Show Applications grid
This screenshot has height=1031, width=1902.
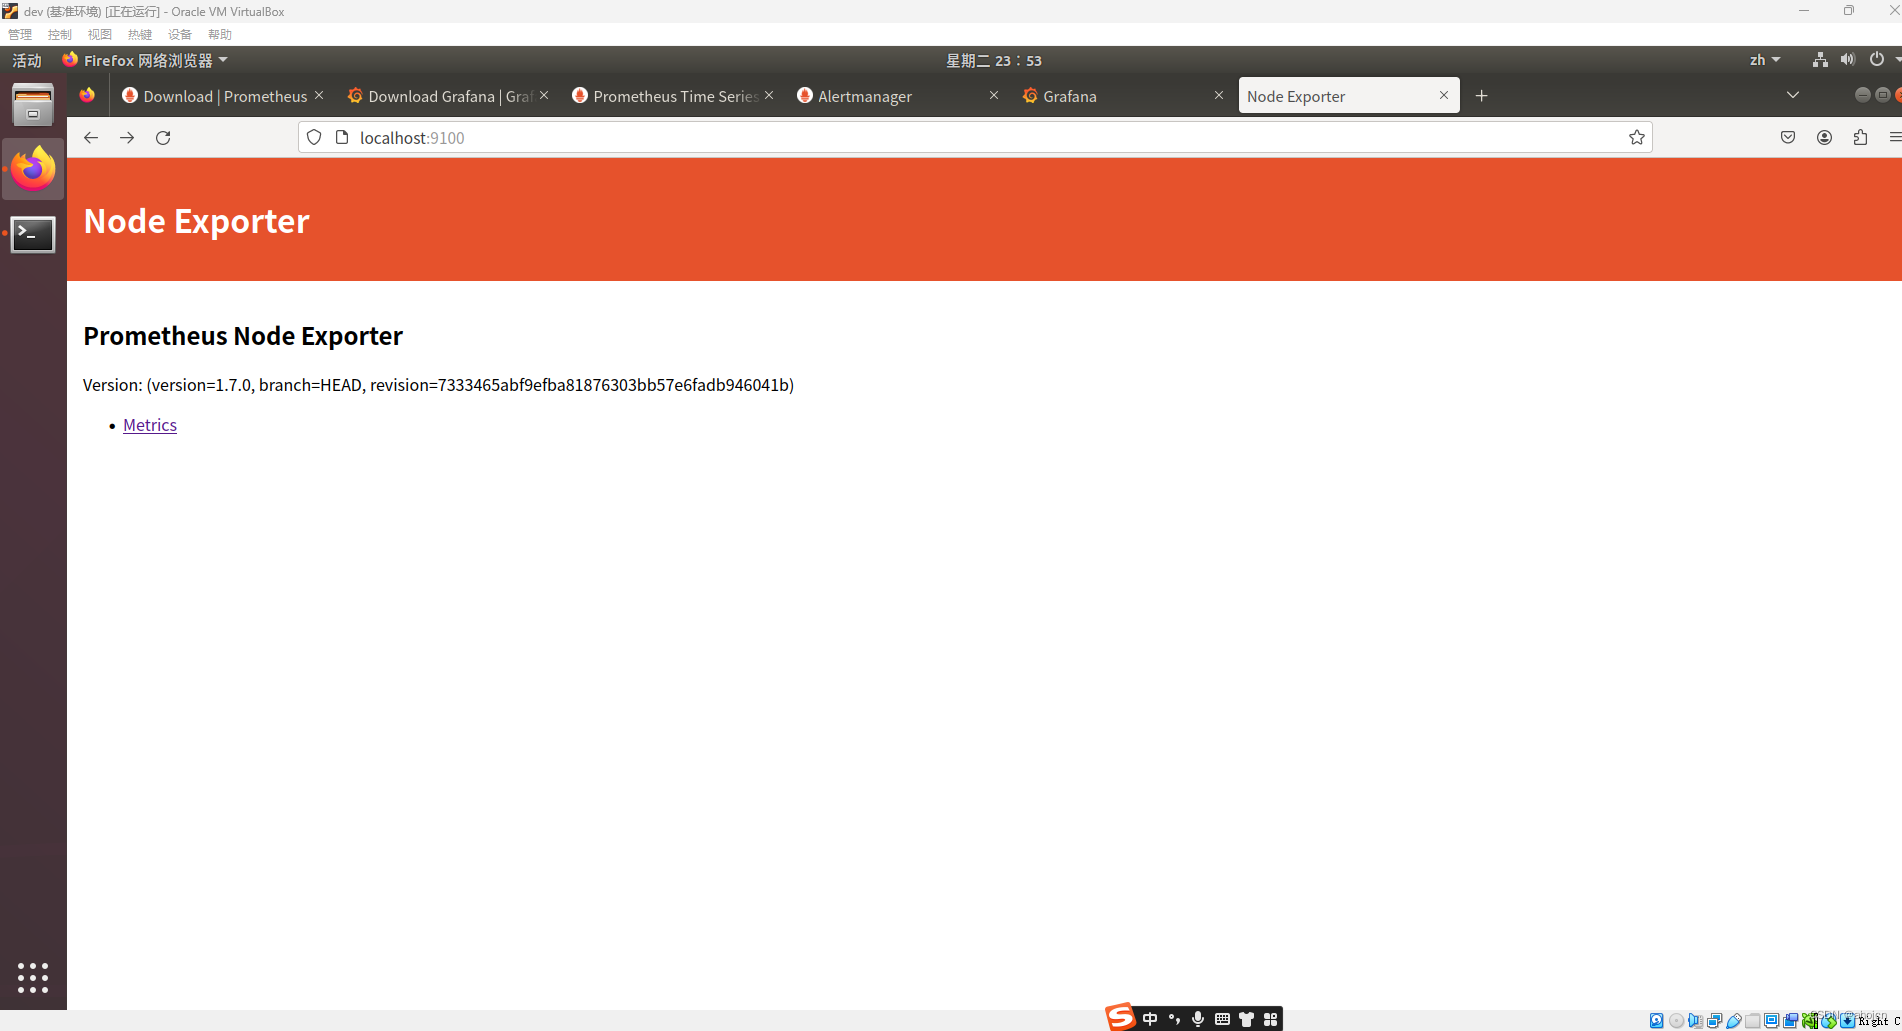(33, 978)
